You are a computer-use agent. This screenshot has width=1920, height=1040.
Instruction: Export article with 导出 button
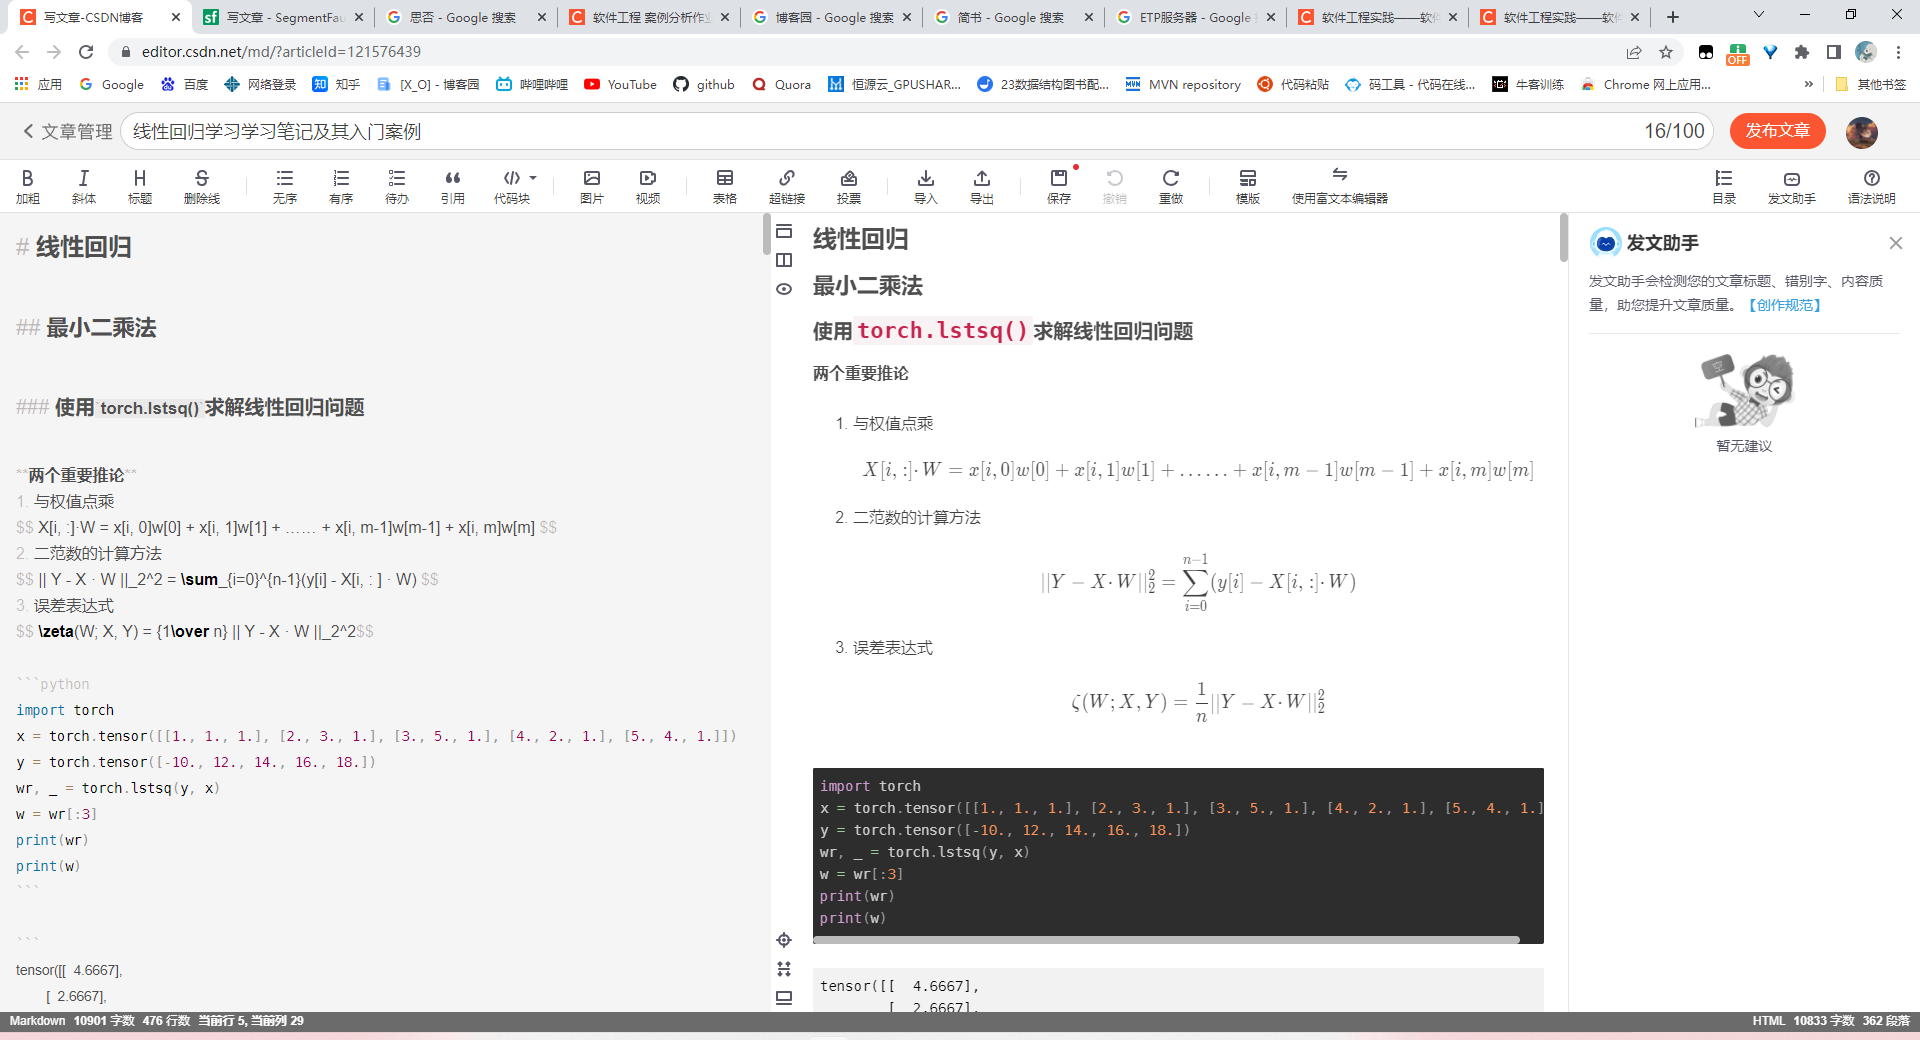click(x=982, y=186)
